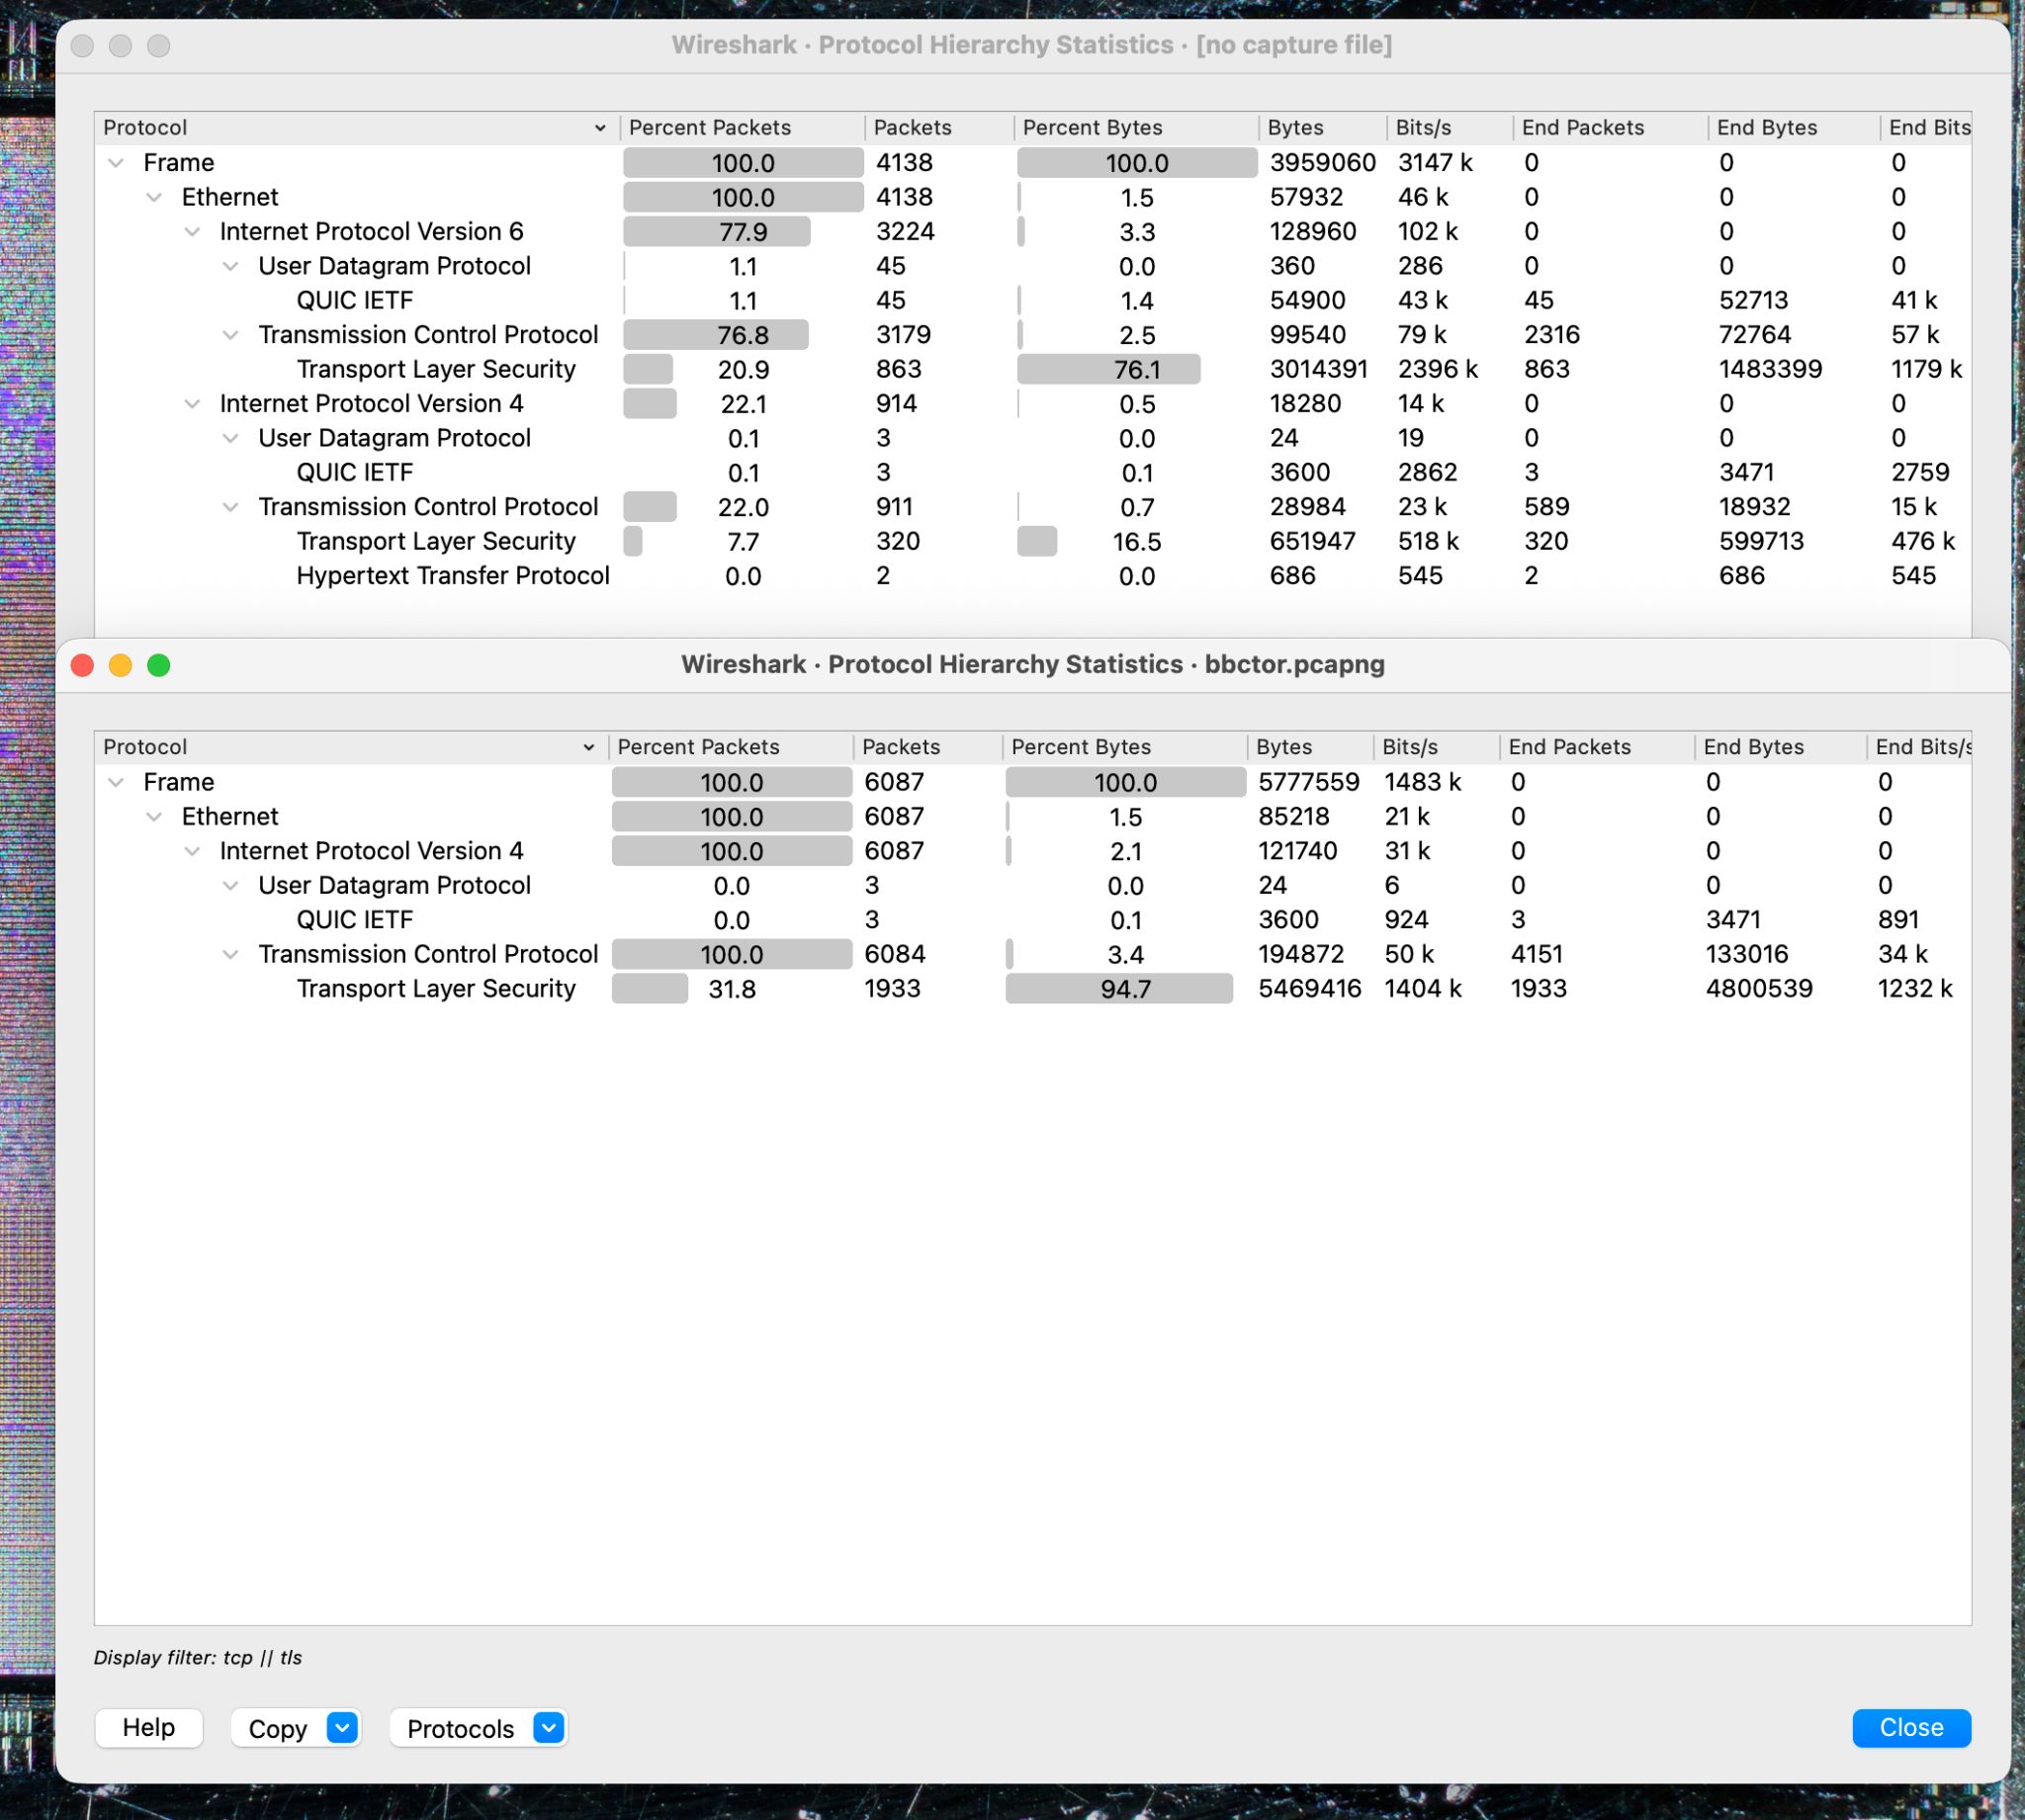Select QUIC IETF row under IPv6 in back window
Viewport: 2025px width, 1820px height.
[x=1033, y=300]
